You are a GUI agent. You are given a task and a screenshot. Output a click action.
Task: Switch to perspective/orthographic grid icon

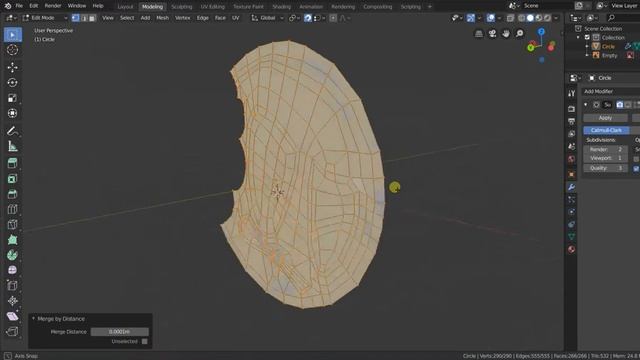[479, 33]
